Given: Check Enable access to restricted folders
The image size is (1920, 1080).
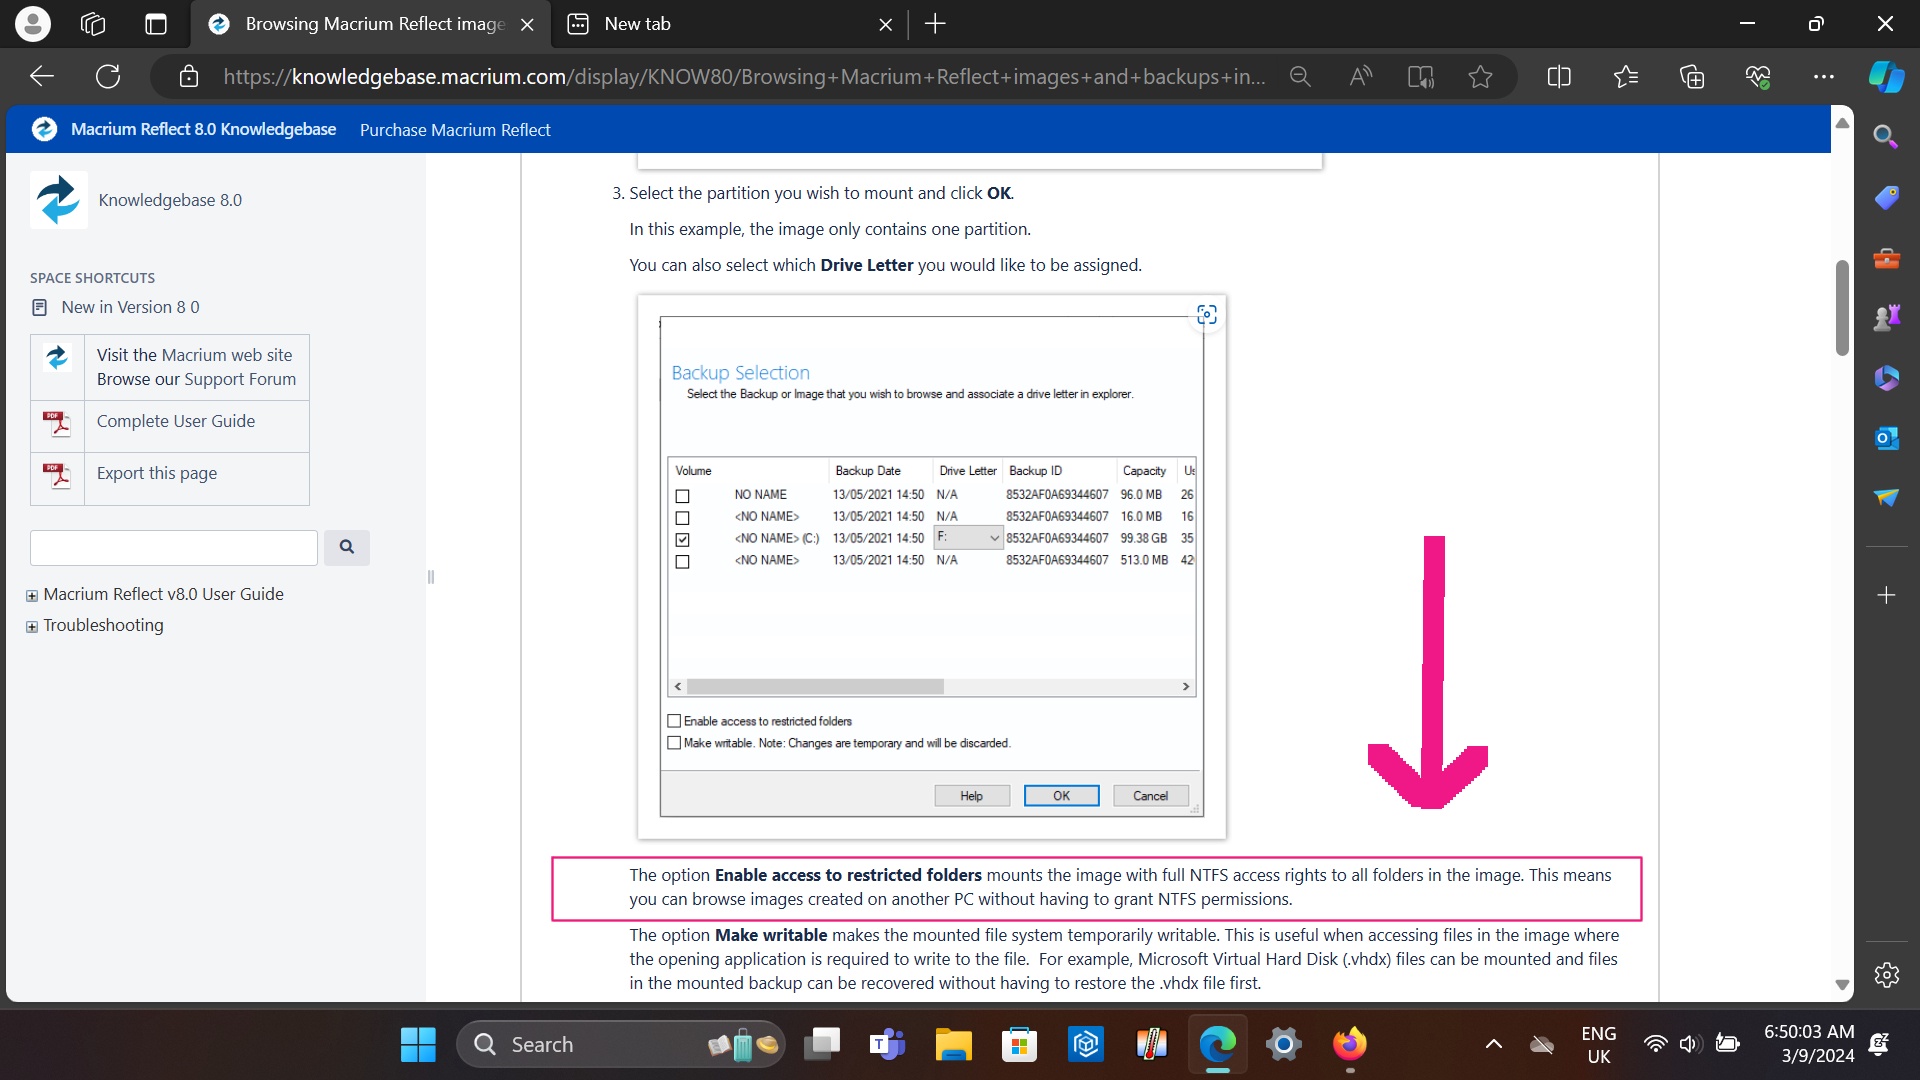Looking at the screenshot, I should click(674, 721).
